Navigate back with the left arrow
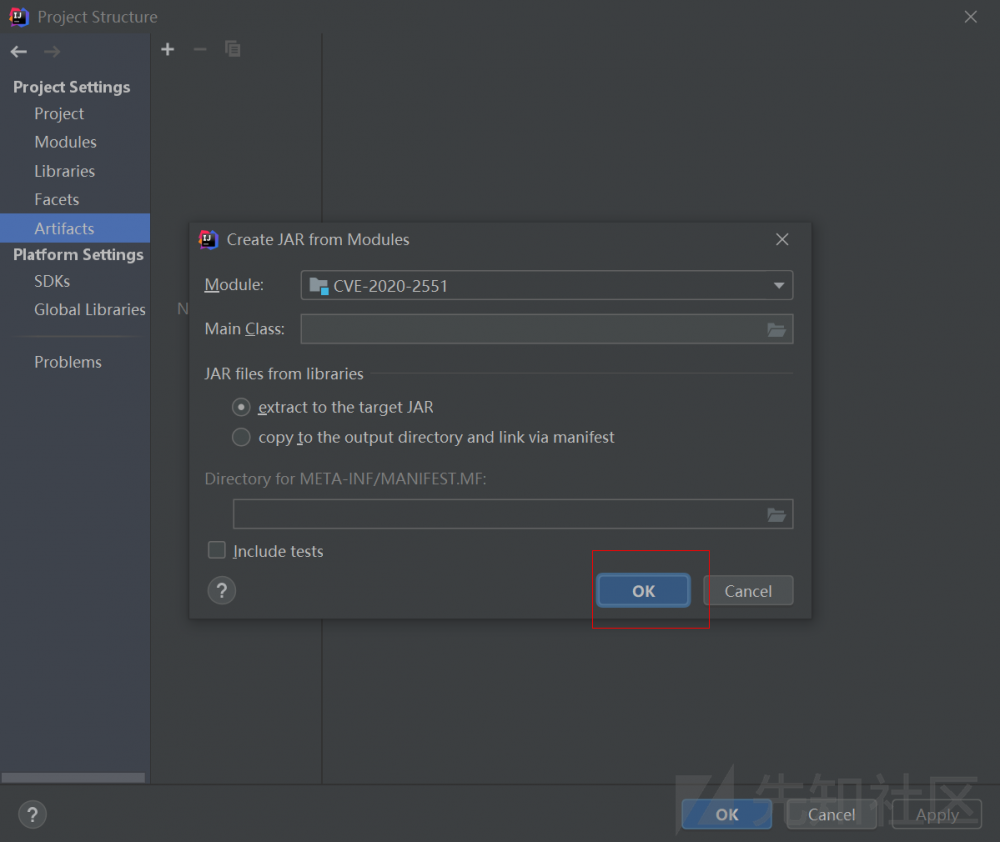 pos(17,51)
